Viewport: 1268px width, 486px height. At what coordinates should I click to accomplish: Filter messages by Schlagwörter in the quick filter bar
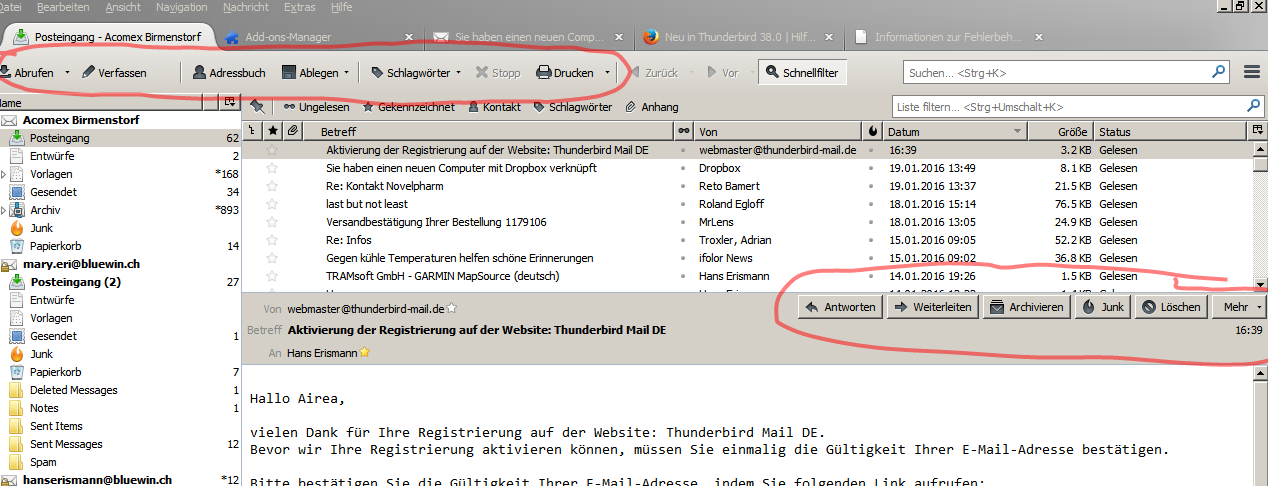click(x=573, y=107)
